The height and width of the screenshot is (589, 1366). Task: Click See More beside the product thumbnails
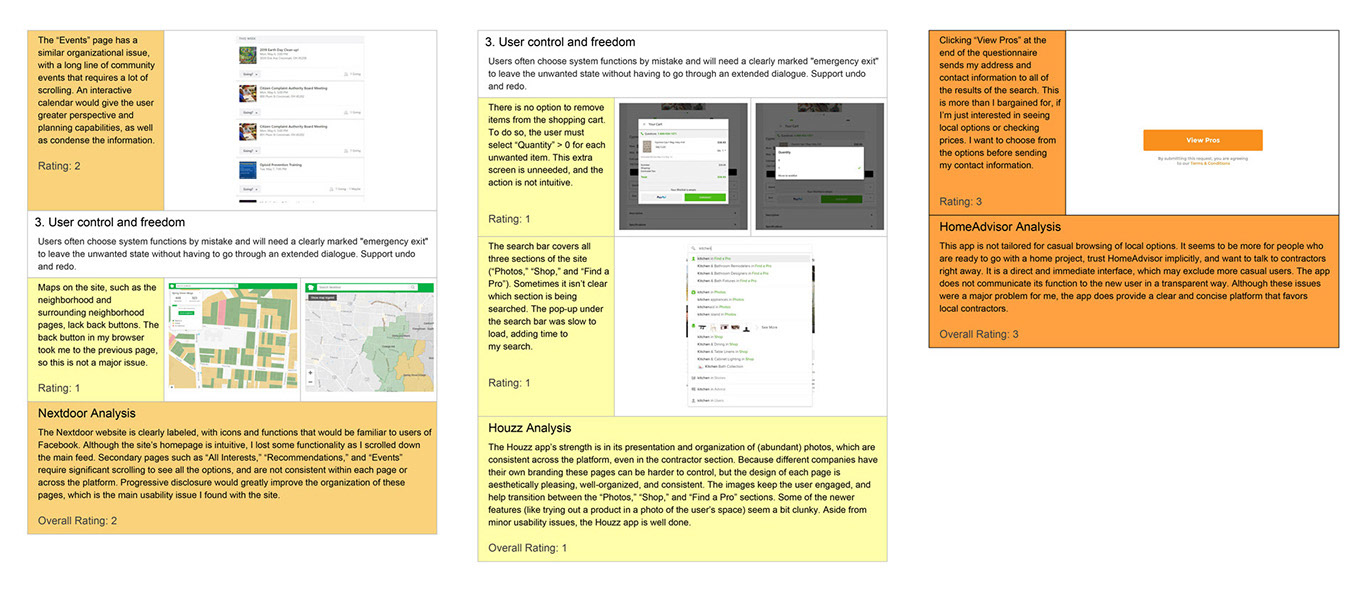click(769, 327)
